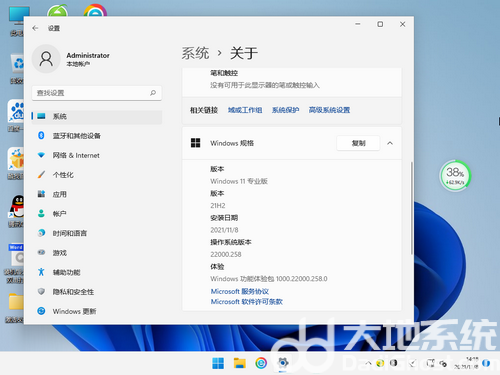The height and width of the screenshot is (375, 500).
Task: Click the settings page vertical scrollbar
Action: point(412,208)
